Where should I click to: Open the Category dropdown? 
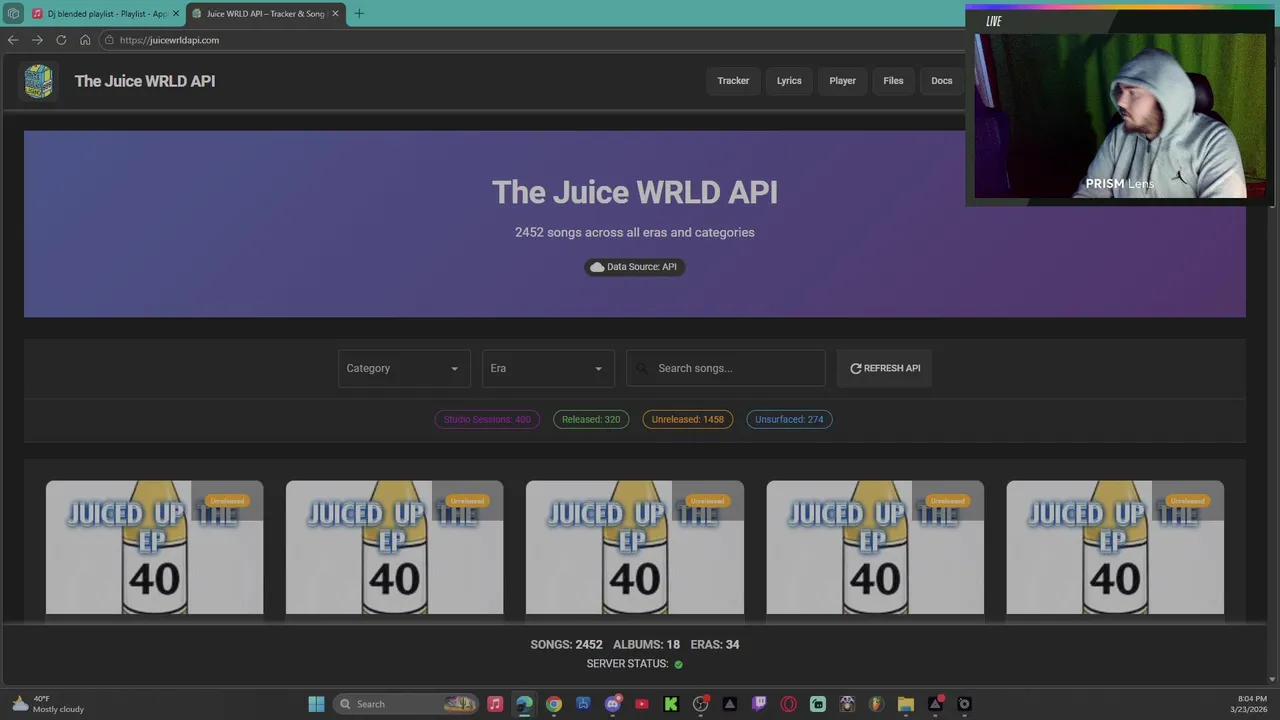click(x=403, y=368)
